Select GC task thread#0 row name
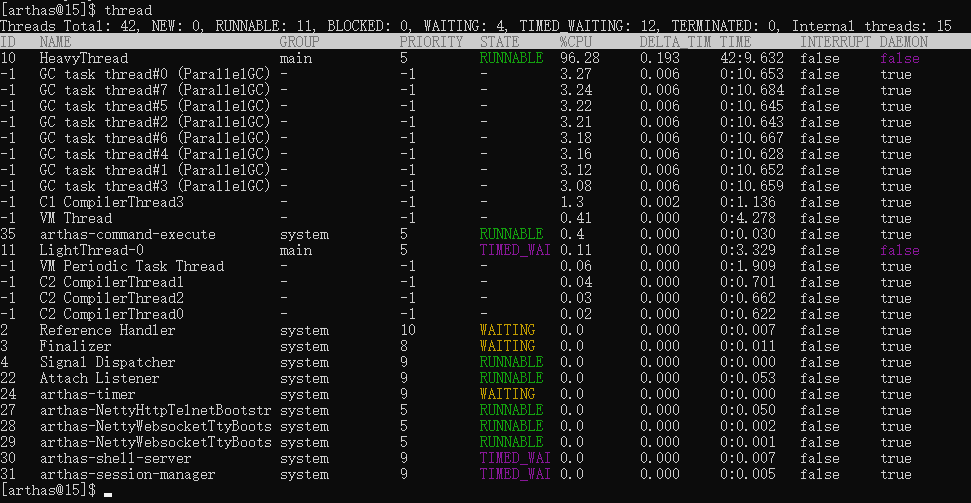The image size is (971, 503). 155,74
